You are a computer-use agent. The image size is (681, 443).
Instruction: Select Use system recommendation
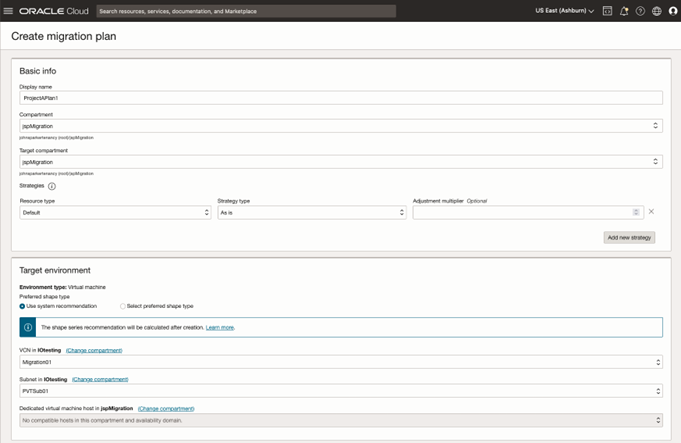(22, 306)
